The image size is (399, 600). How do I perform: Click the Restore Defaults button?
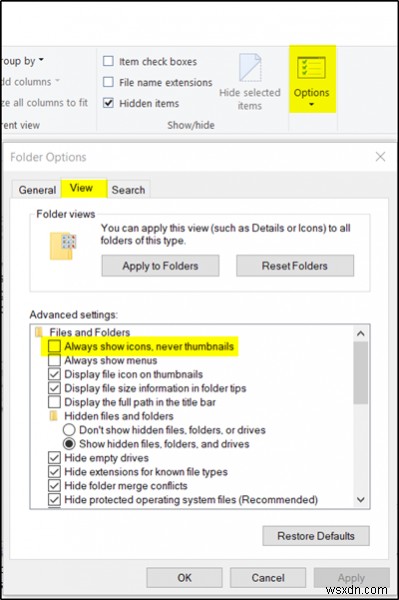(x=316, y=536)
